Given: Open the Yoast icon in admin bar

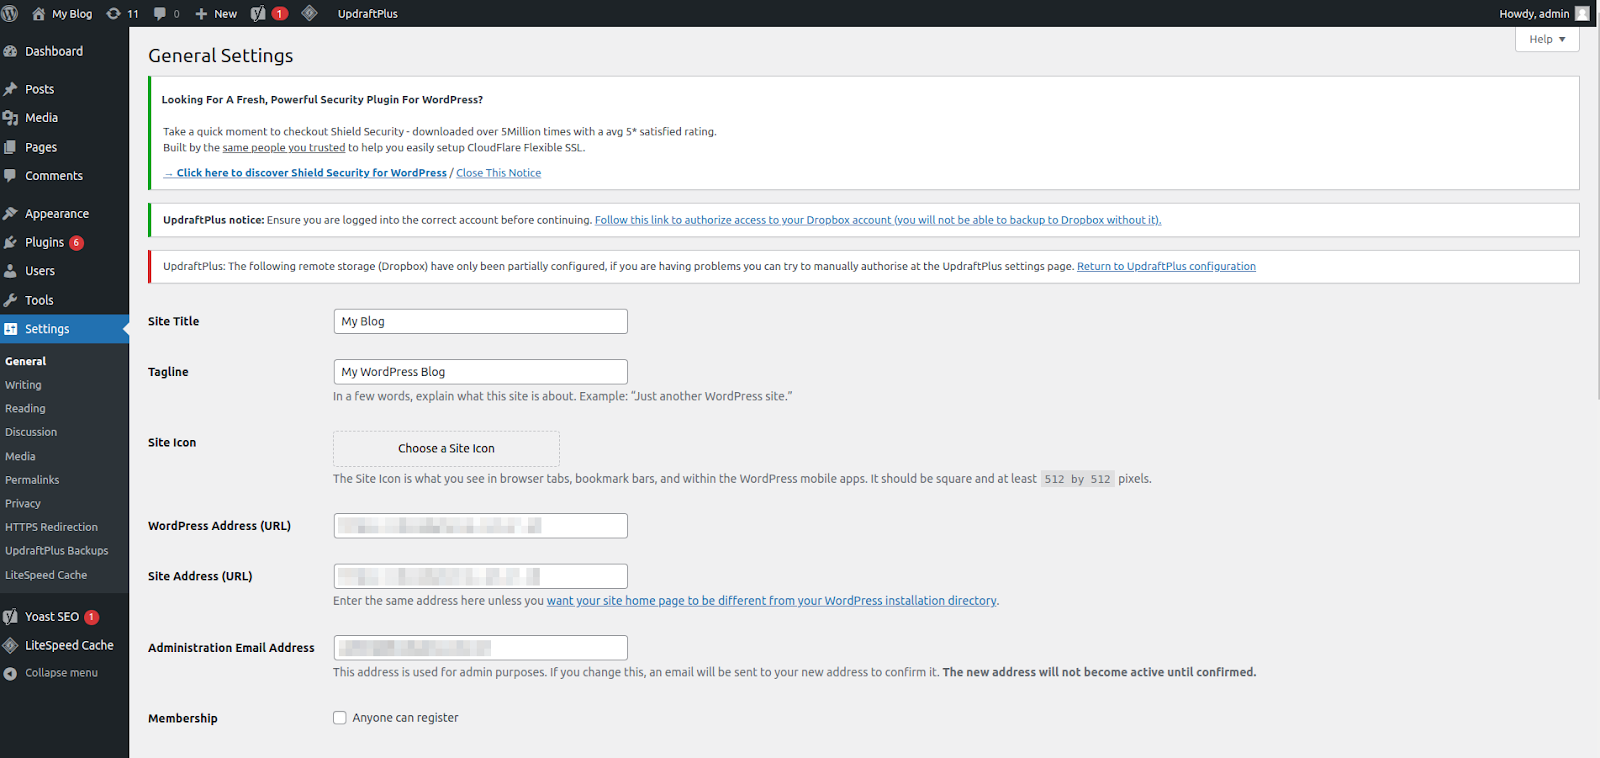Looking at the screenshot, I should (258, 13).
